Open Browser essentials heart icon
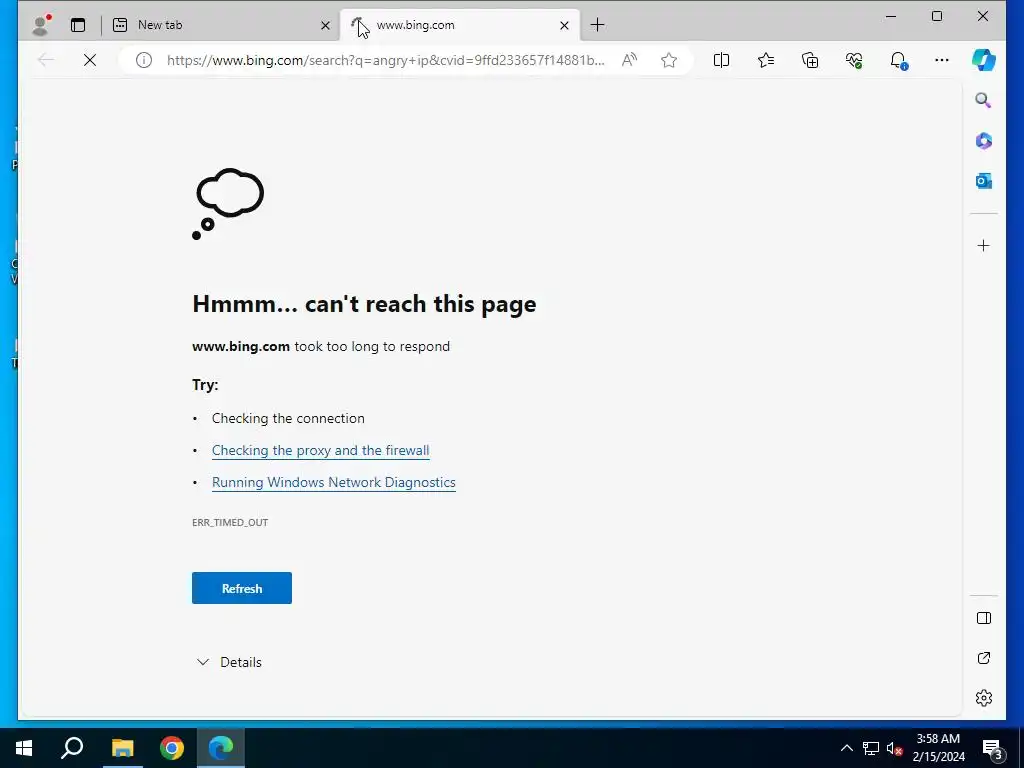 854,60
